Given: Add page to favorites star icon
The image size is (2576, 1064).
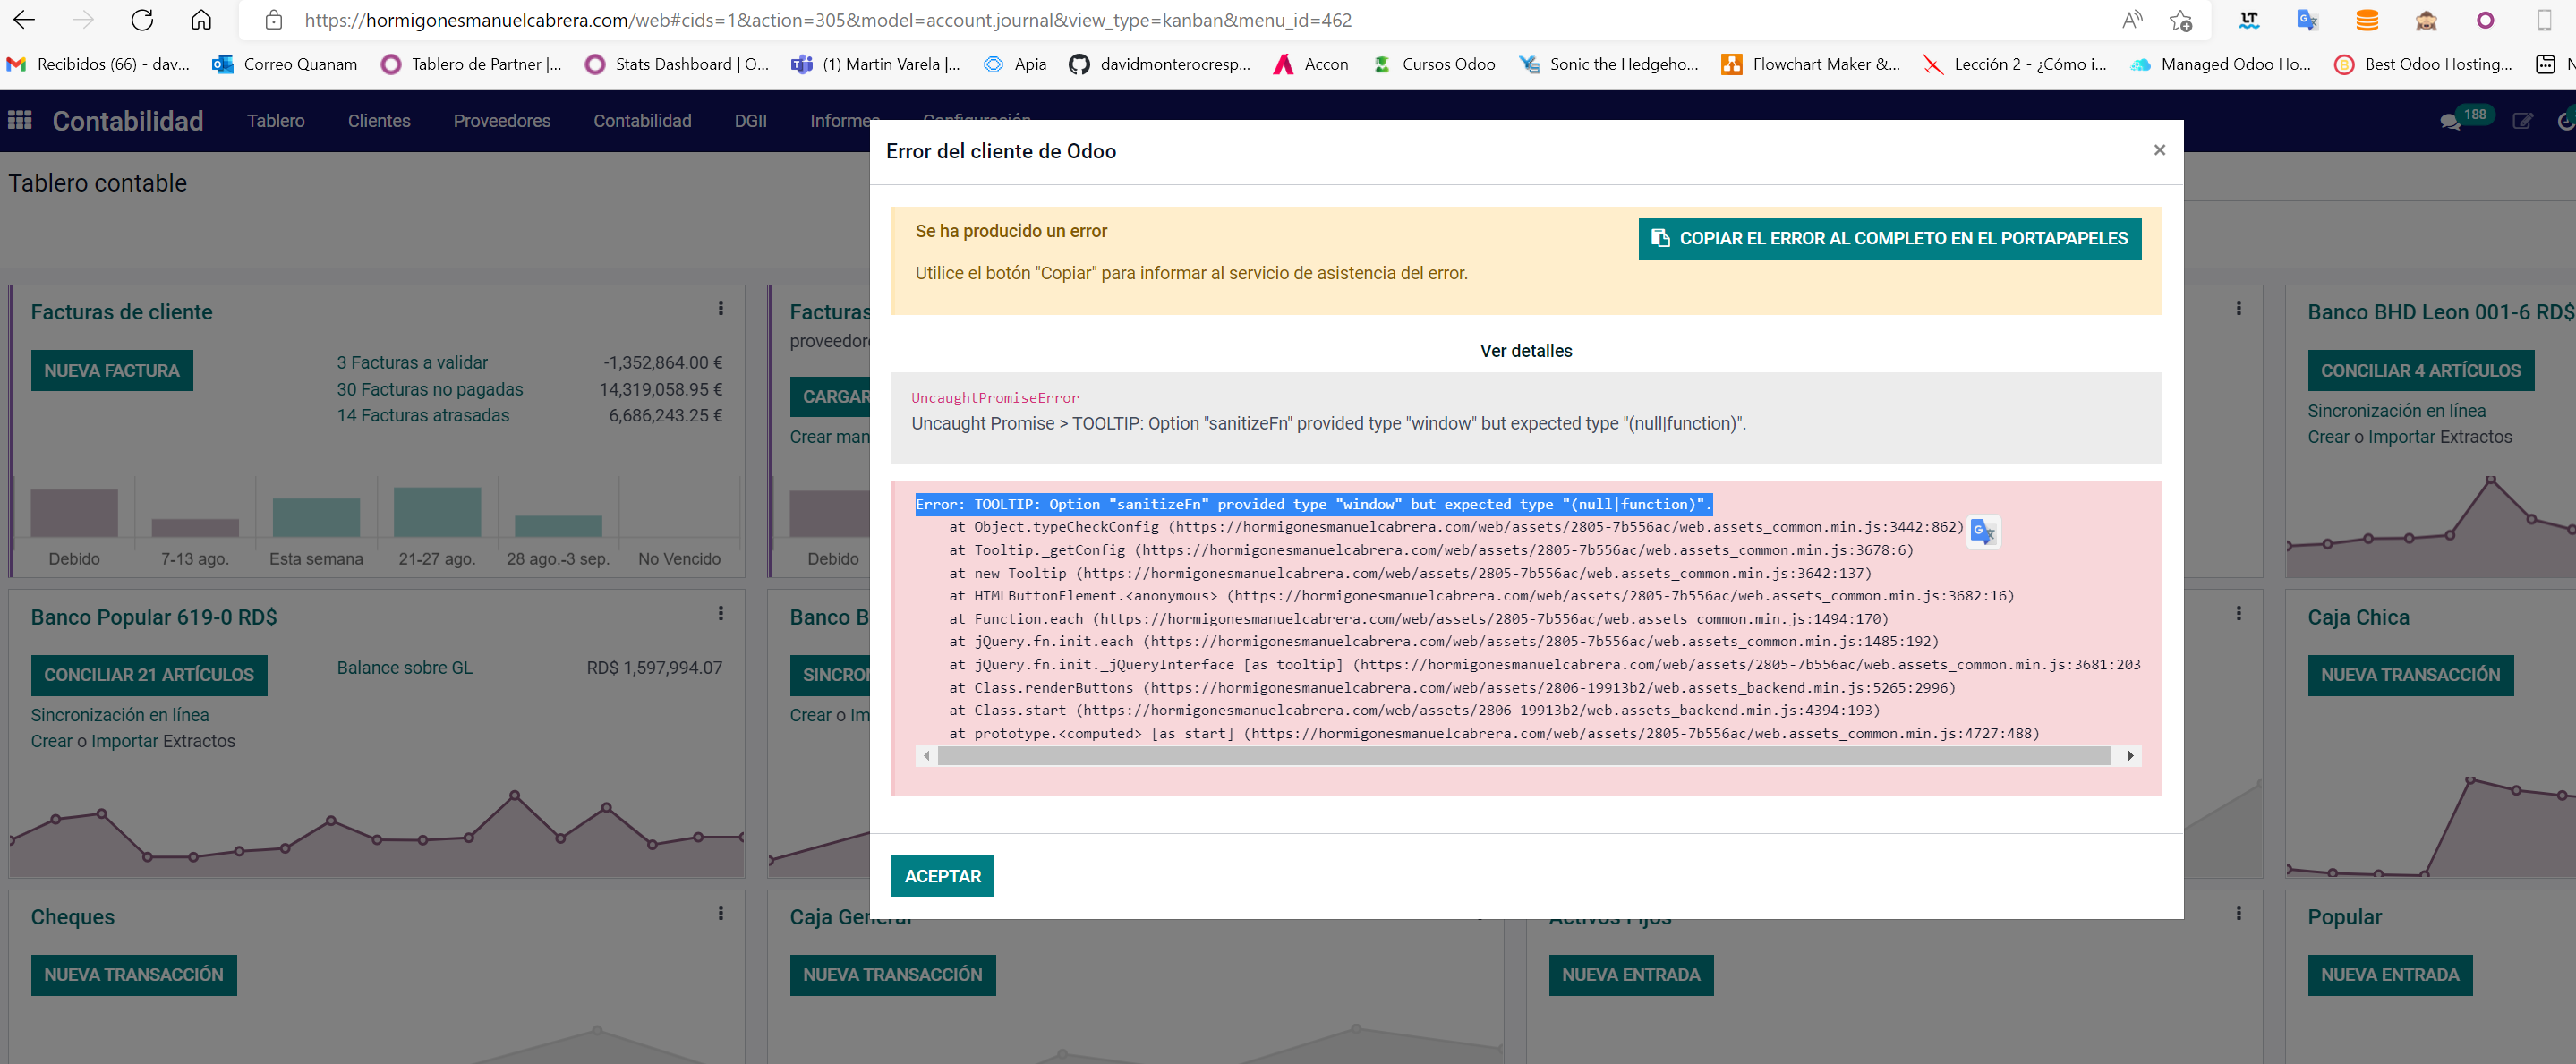Looking at the screenshot, I should (x=2181, y=20).
